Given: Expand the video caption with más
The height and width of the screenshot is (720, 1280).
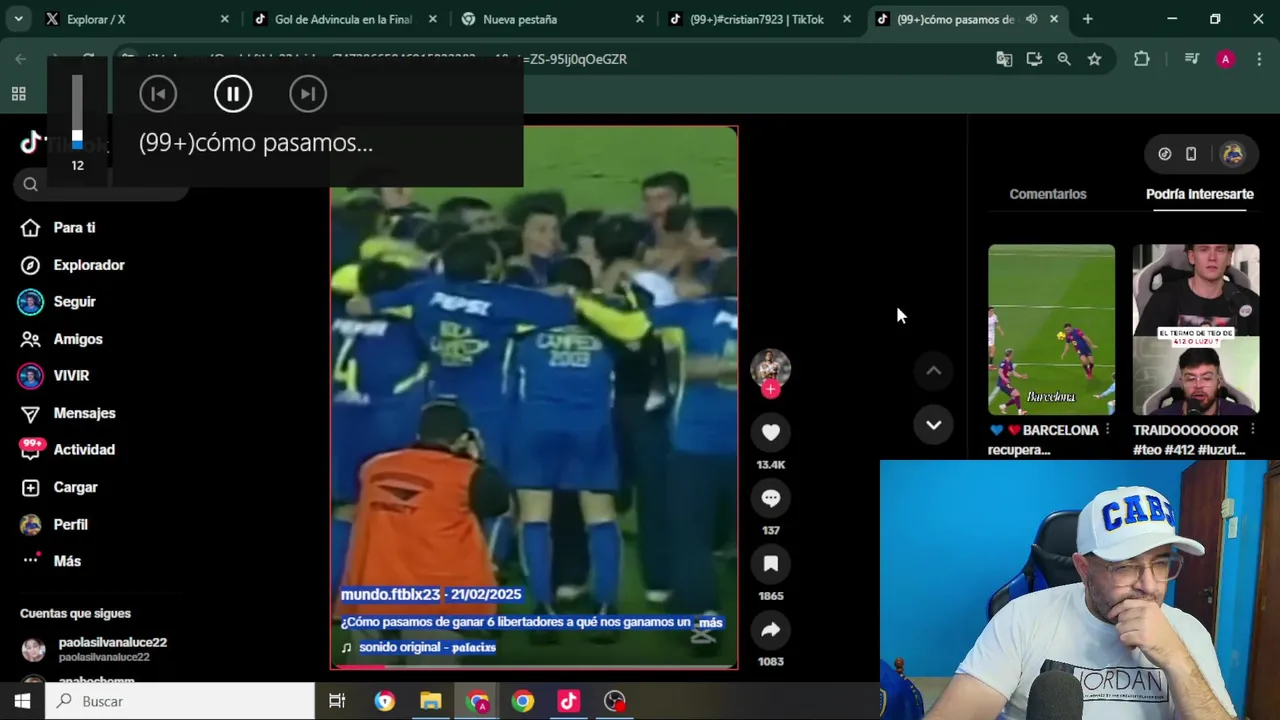Looking at the screenshot, I should click(x=710, y=622).
